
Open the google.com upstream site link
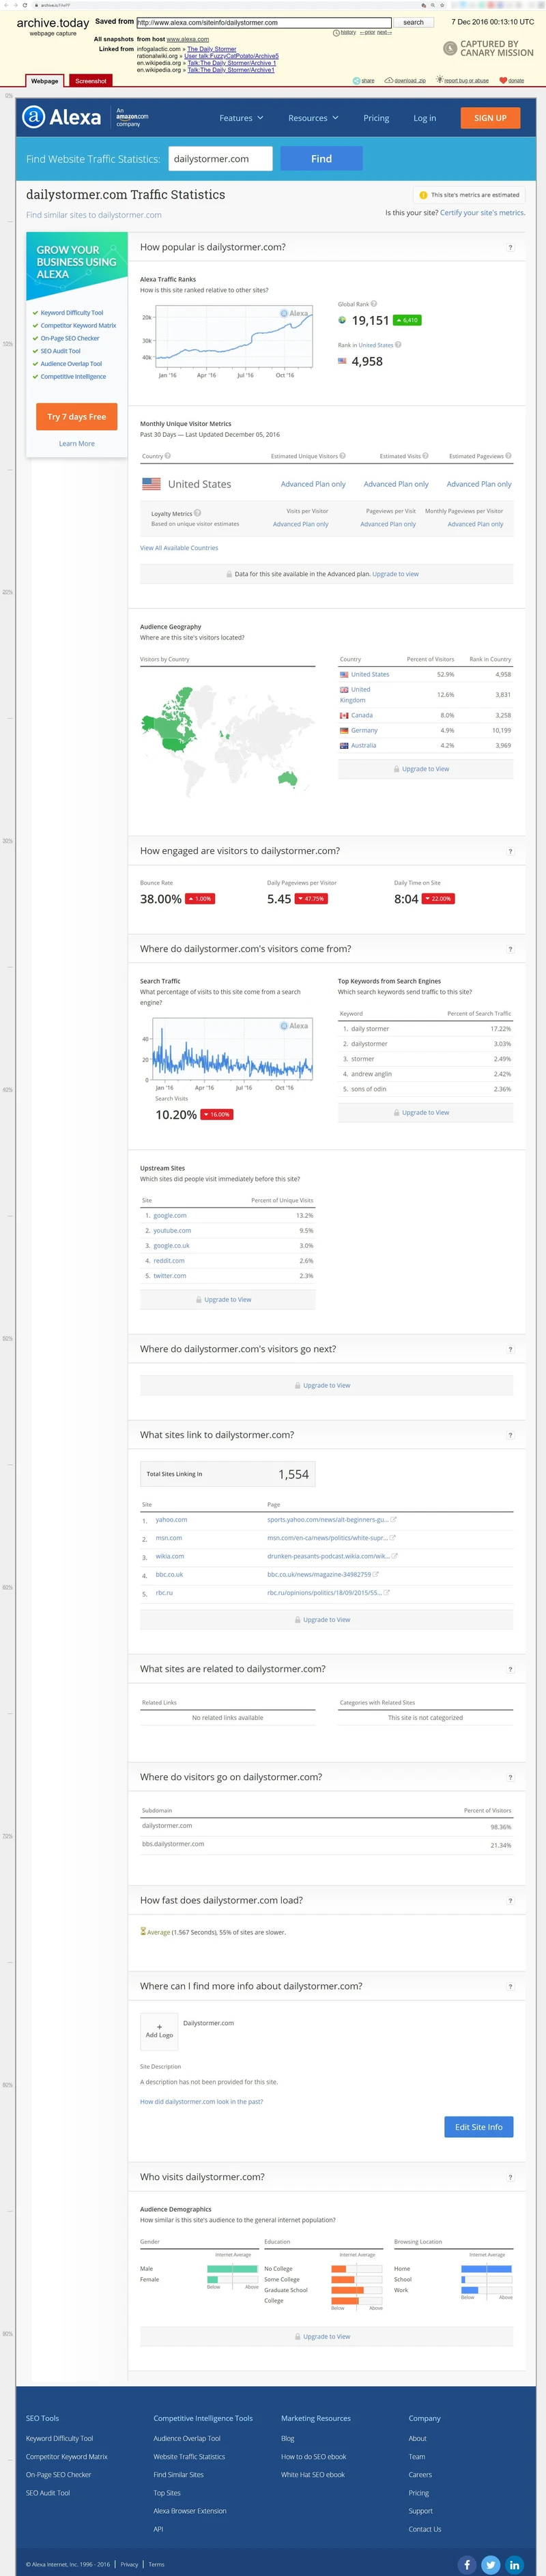pyautogui.click(x=170, y=1216)
